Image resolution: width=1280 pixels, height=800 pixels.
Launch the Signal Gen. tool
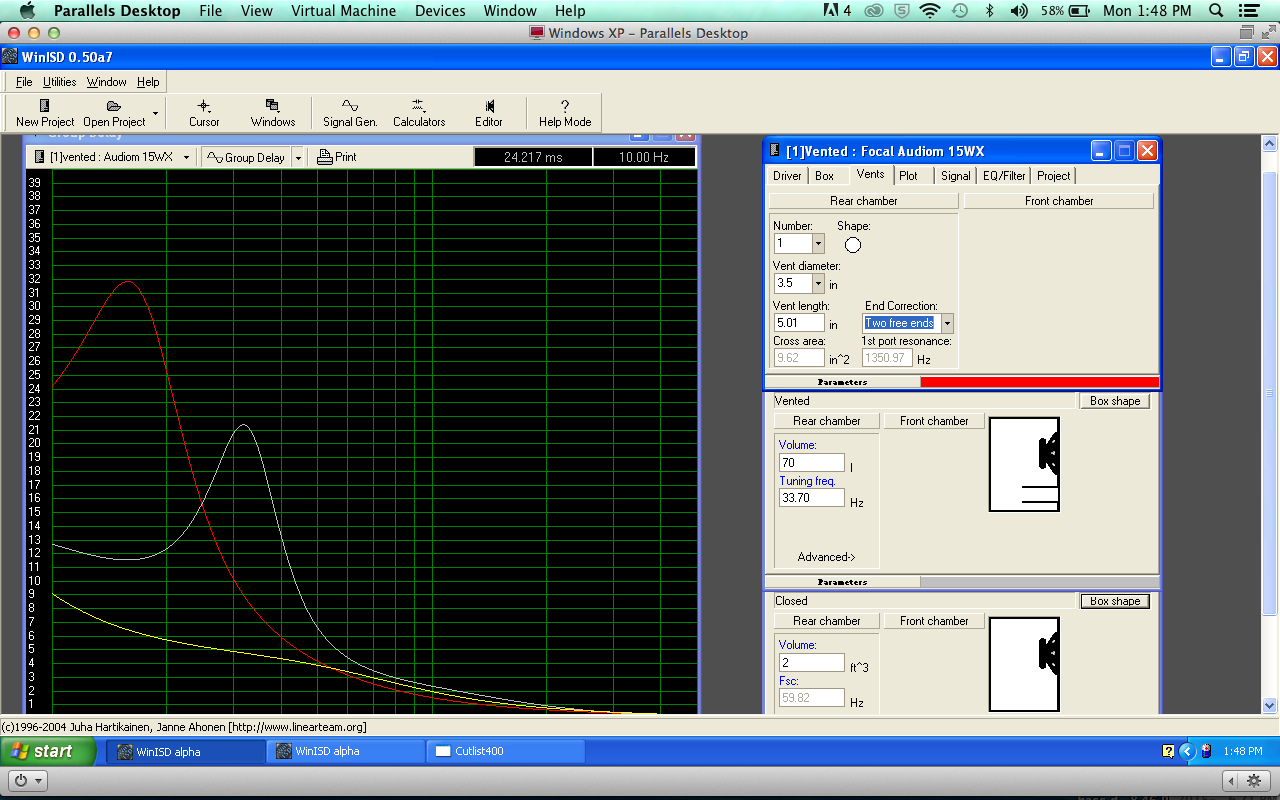pyautogui.click(x=350, y=112)
